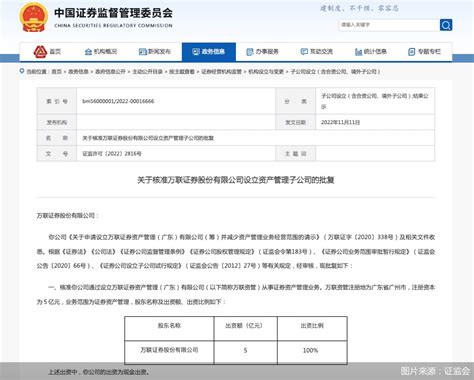This screenshot has width=474, height=380.
Task: Click the house icon for 机构概况
Action: [88, 52]
